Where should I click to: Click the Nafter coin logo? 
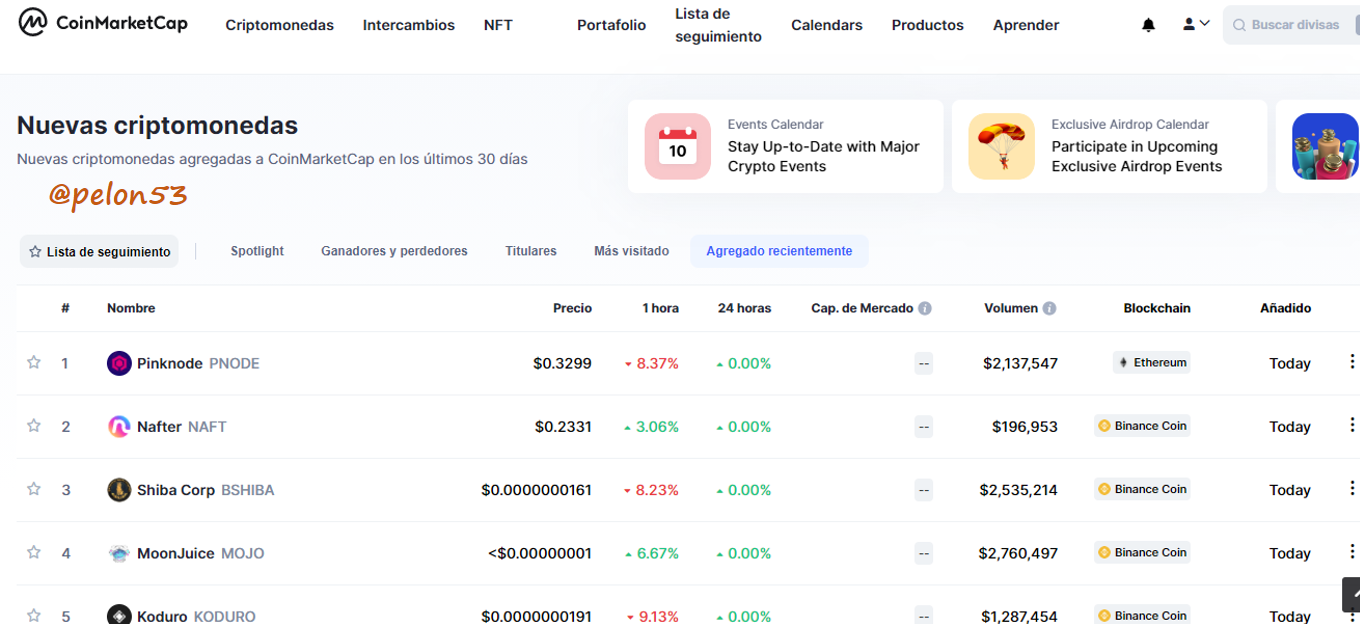[x=119, y=427]
